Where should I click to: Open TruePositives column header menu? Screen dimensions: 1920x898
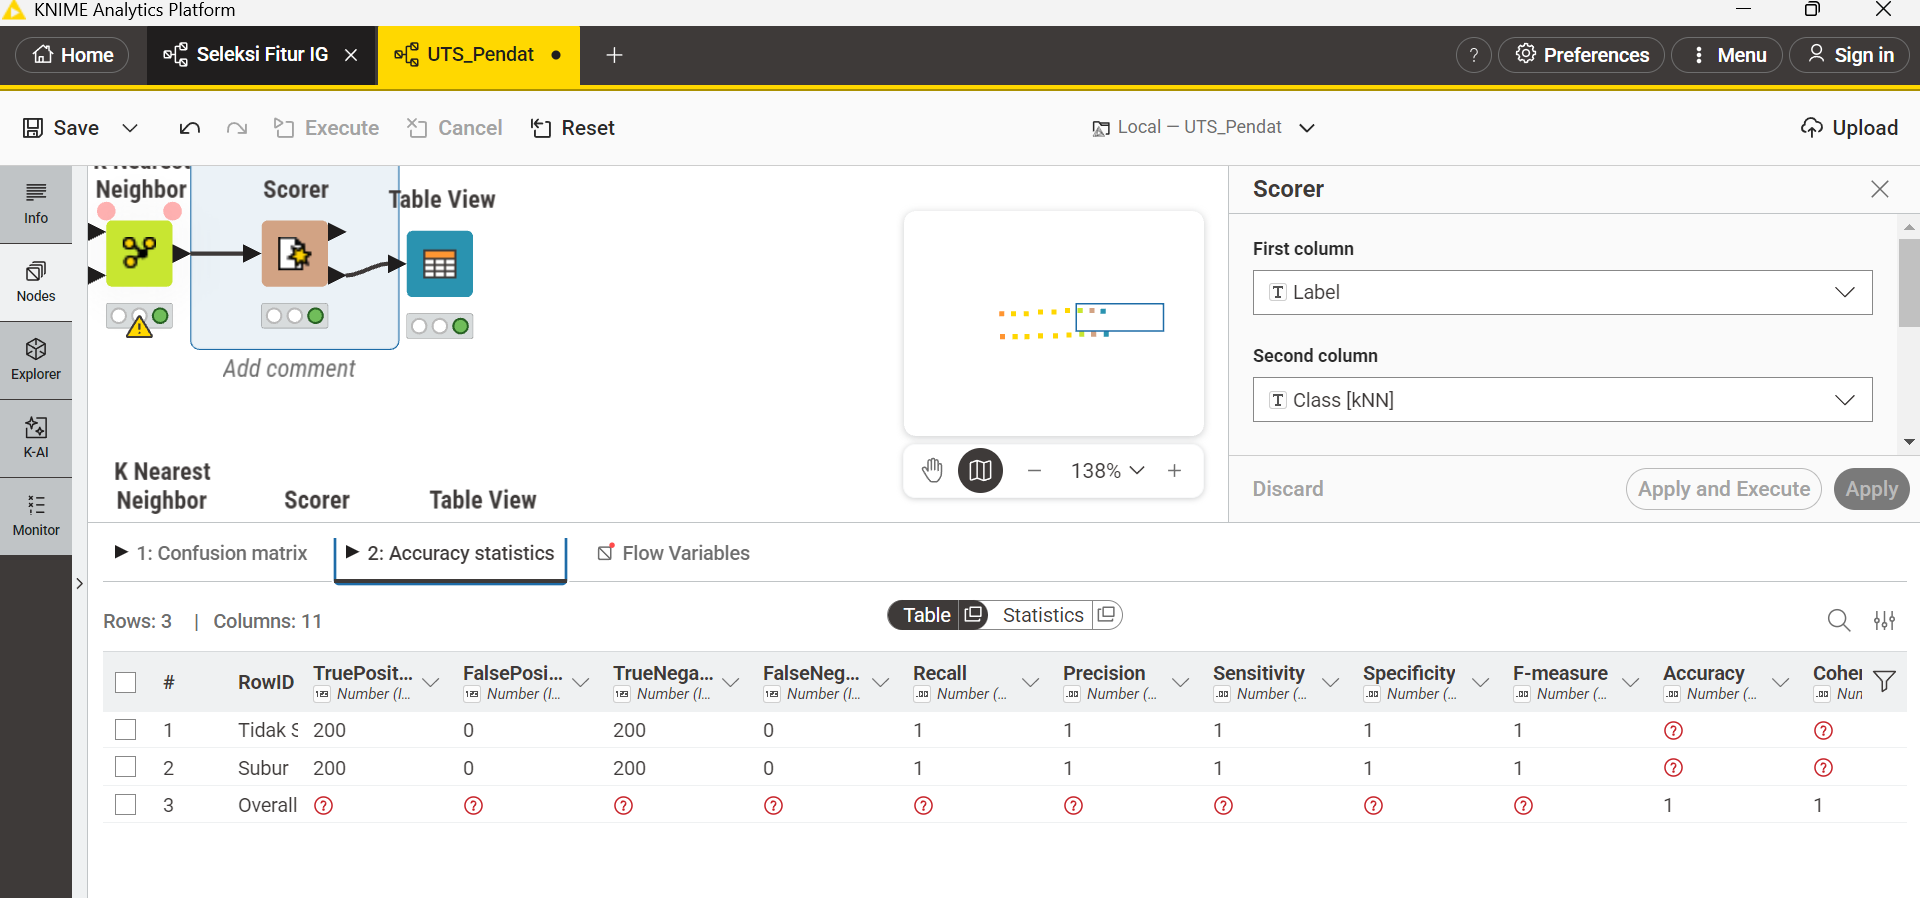431,682
